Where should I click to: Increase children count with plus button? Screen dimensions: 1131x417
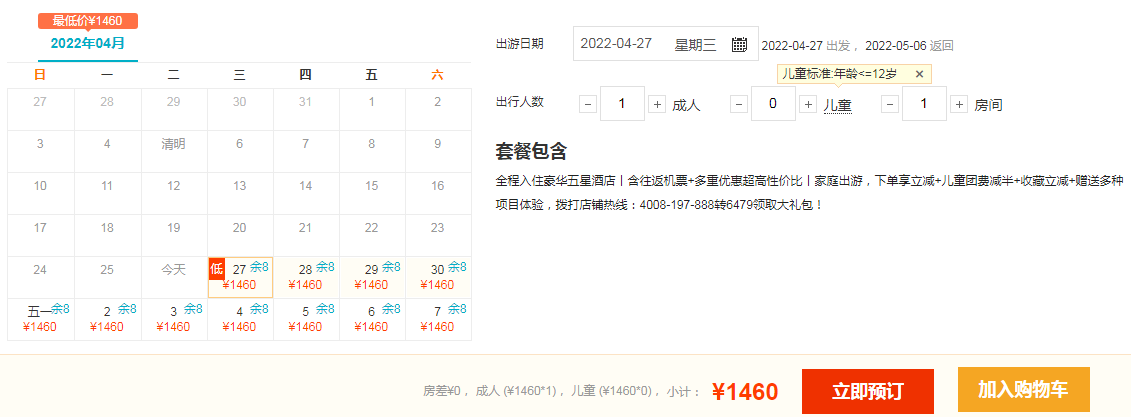click(808, 104)
